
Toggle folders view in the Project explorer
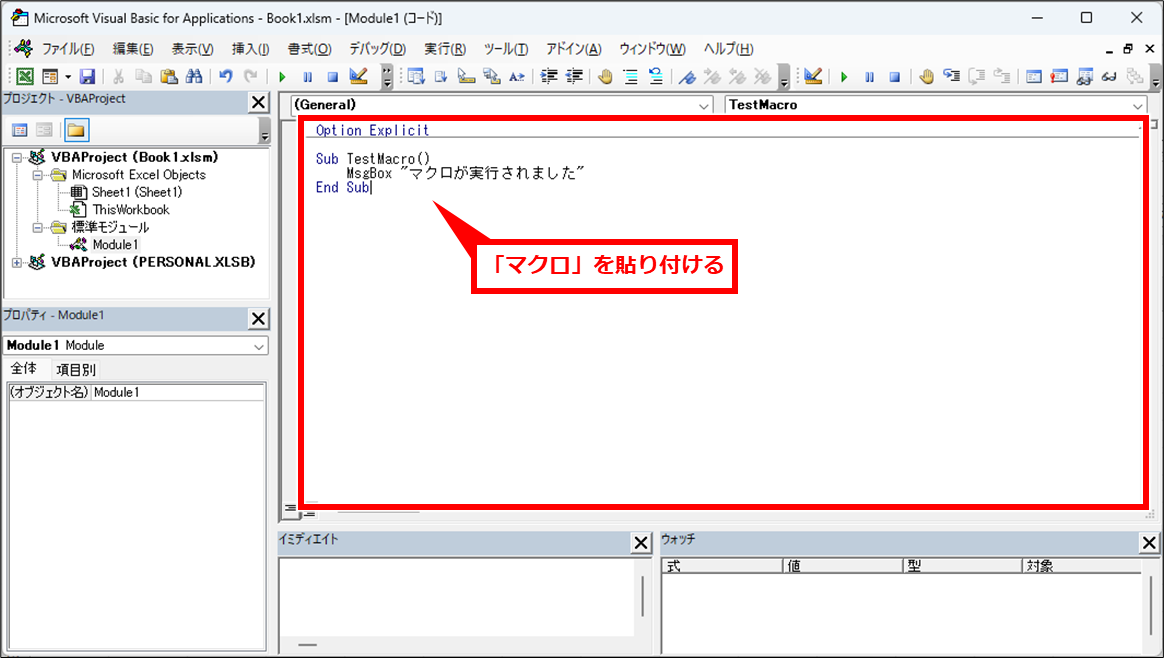[x=77, y=130]
